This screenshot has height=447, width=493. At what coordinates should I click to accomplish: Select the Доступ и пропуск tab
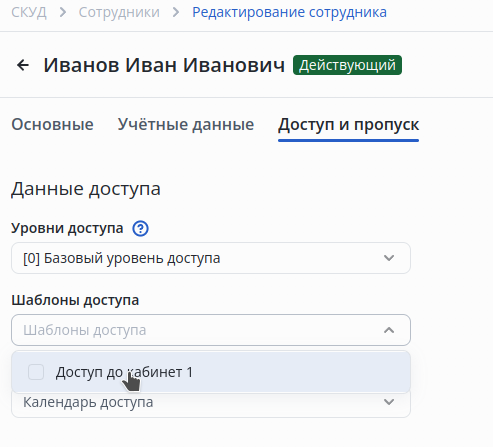point(348,125)
